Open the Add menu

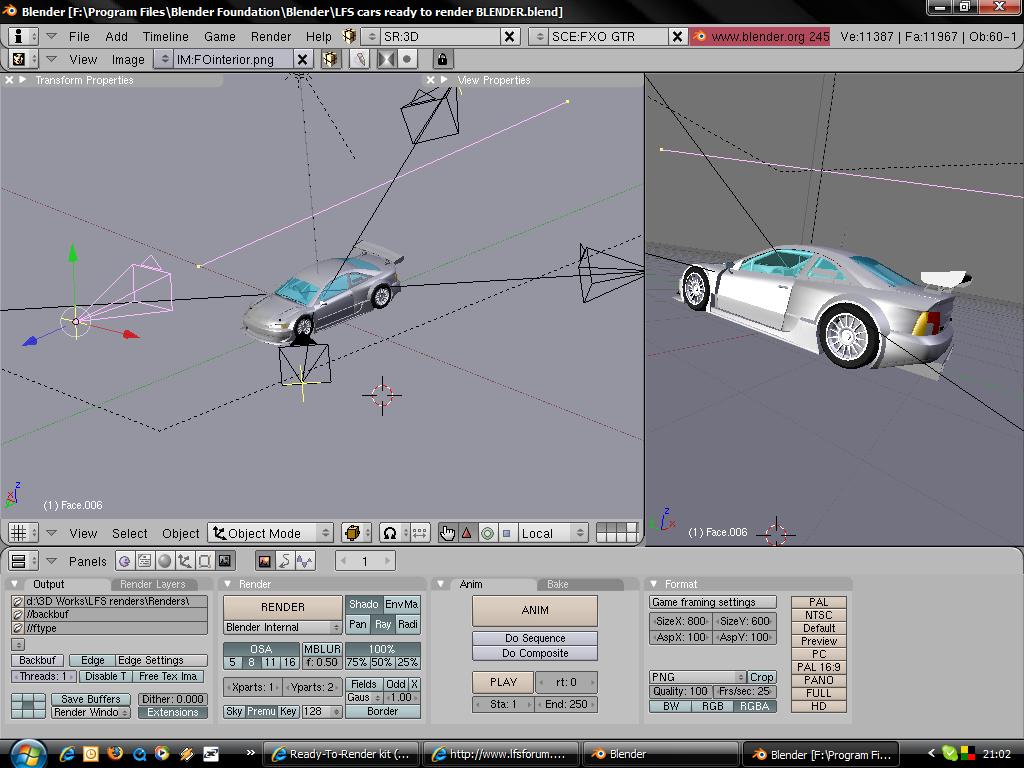pos(116,37)
